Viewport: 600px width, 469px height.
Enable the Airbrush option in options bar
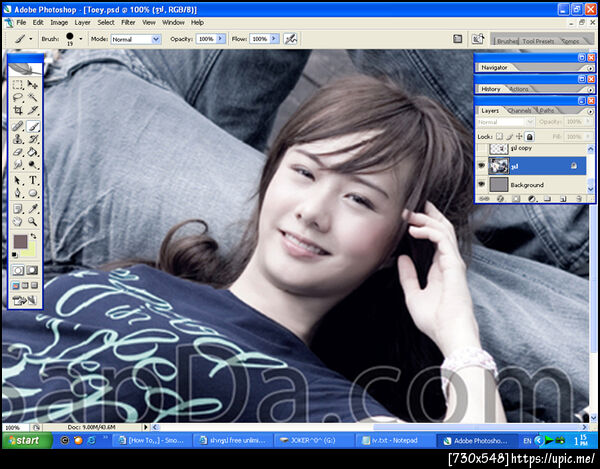point(290,39)
